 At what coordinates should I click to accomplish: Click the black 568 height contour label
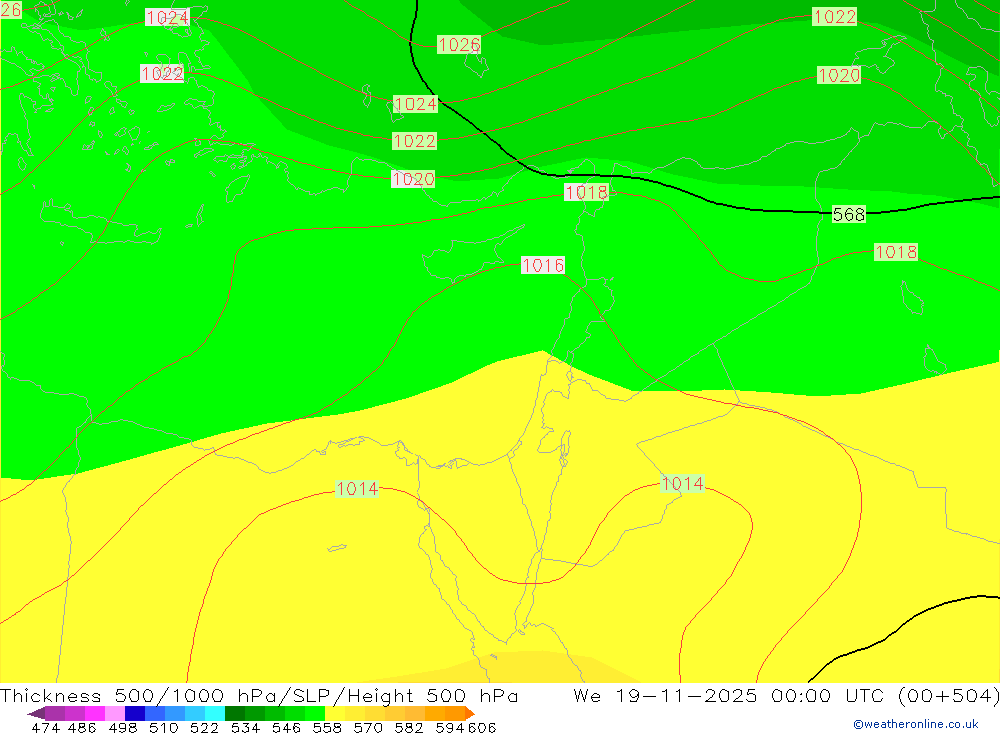pos(849,214)
